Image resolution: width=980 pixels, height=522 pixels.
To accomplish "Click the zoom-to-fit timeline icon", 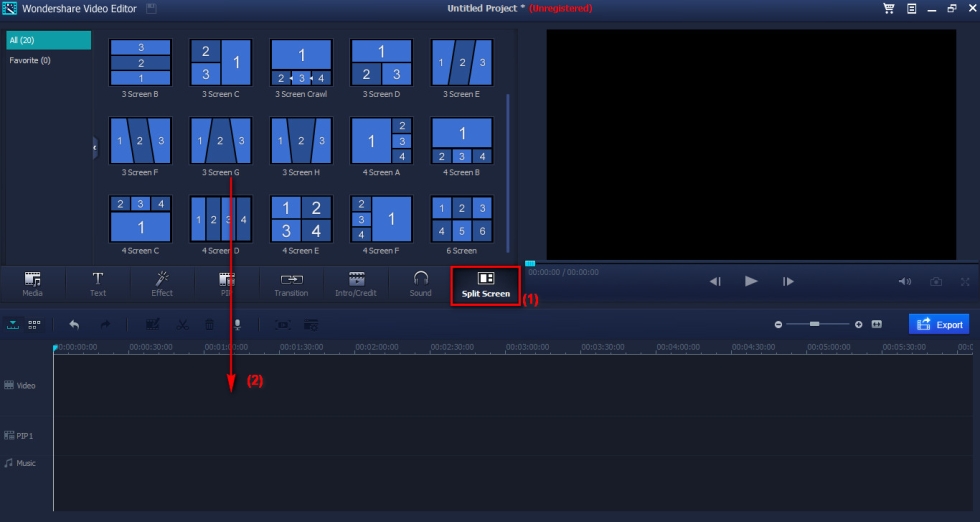I will (877, 325).
